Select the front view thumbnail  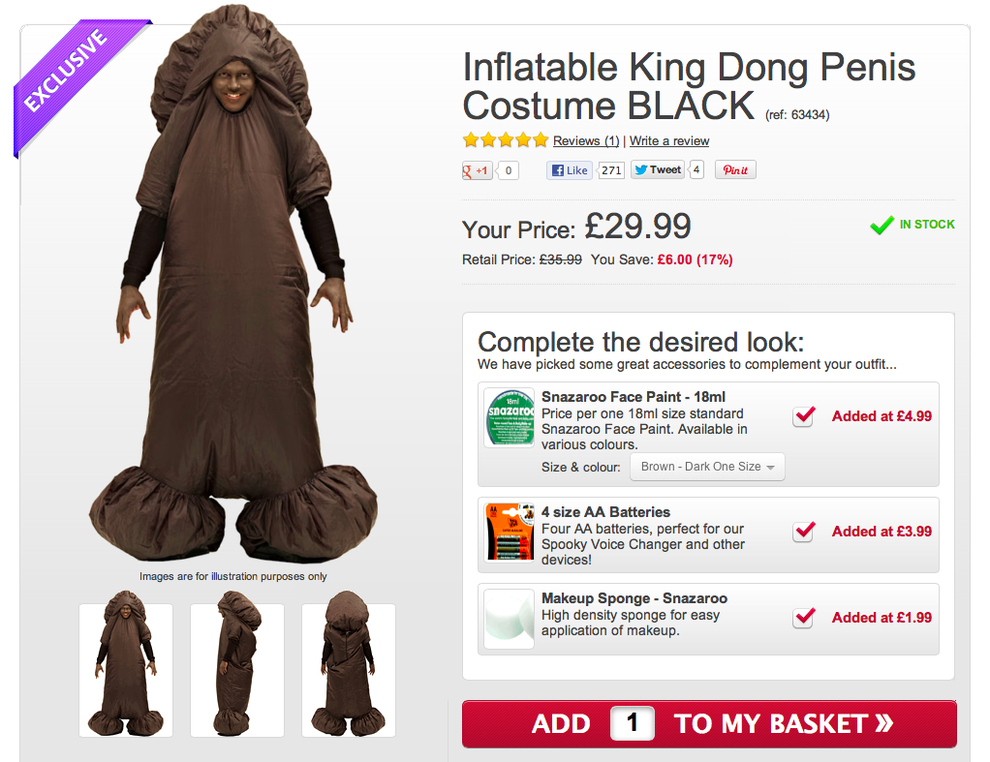(x=126, y=669)
